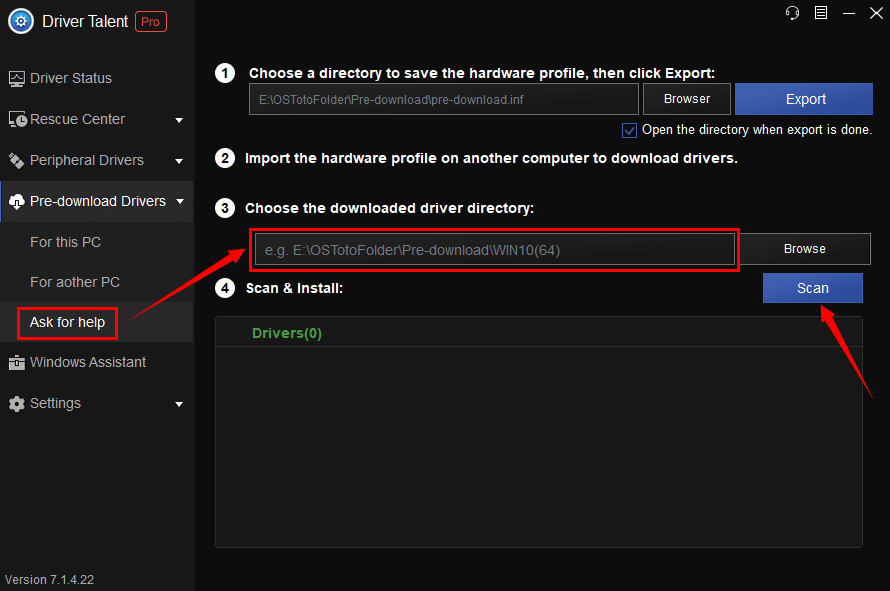The image size is (890, 591).
Task: Click the Driver Talent logo
Action: pyautogui.click(x=20, y=21)
